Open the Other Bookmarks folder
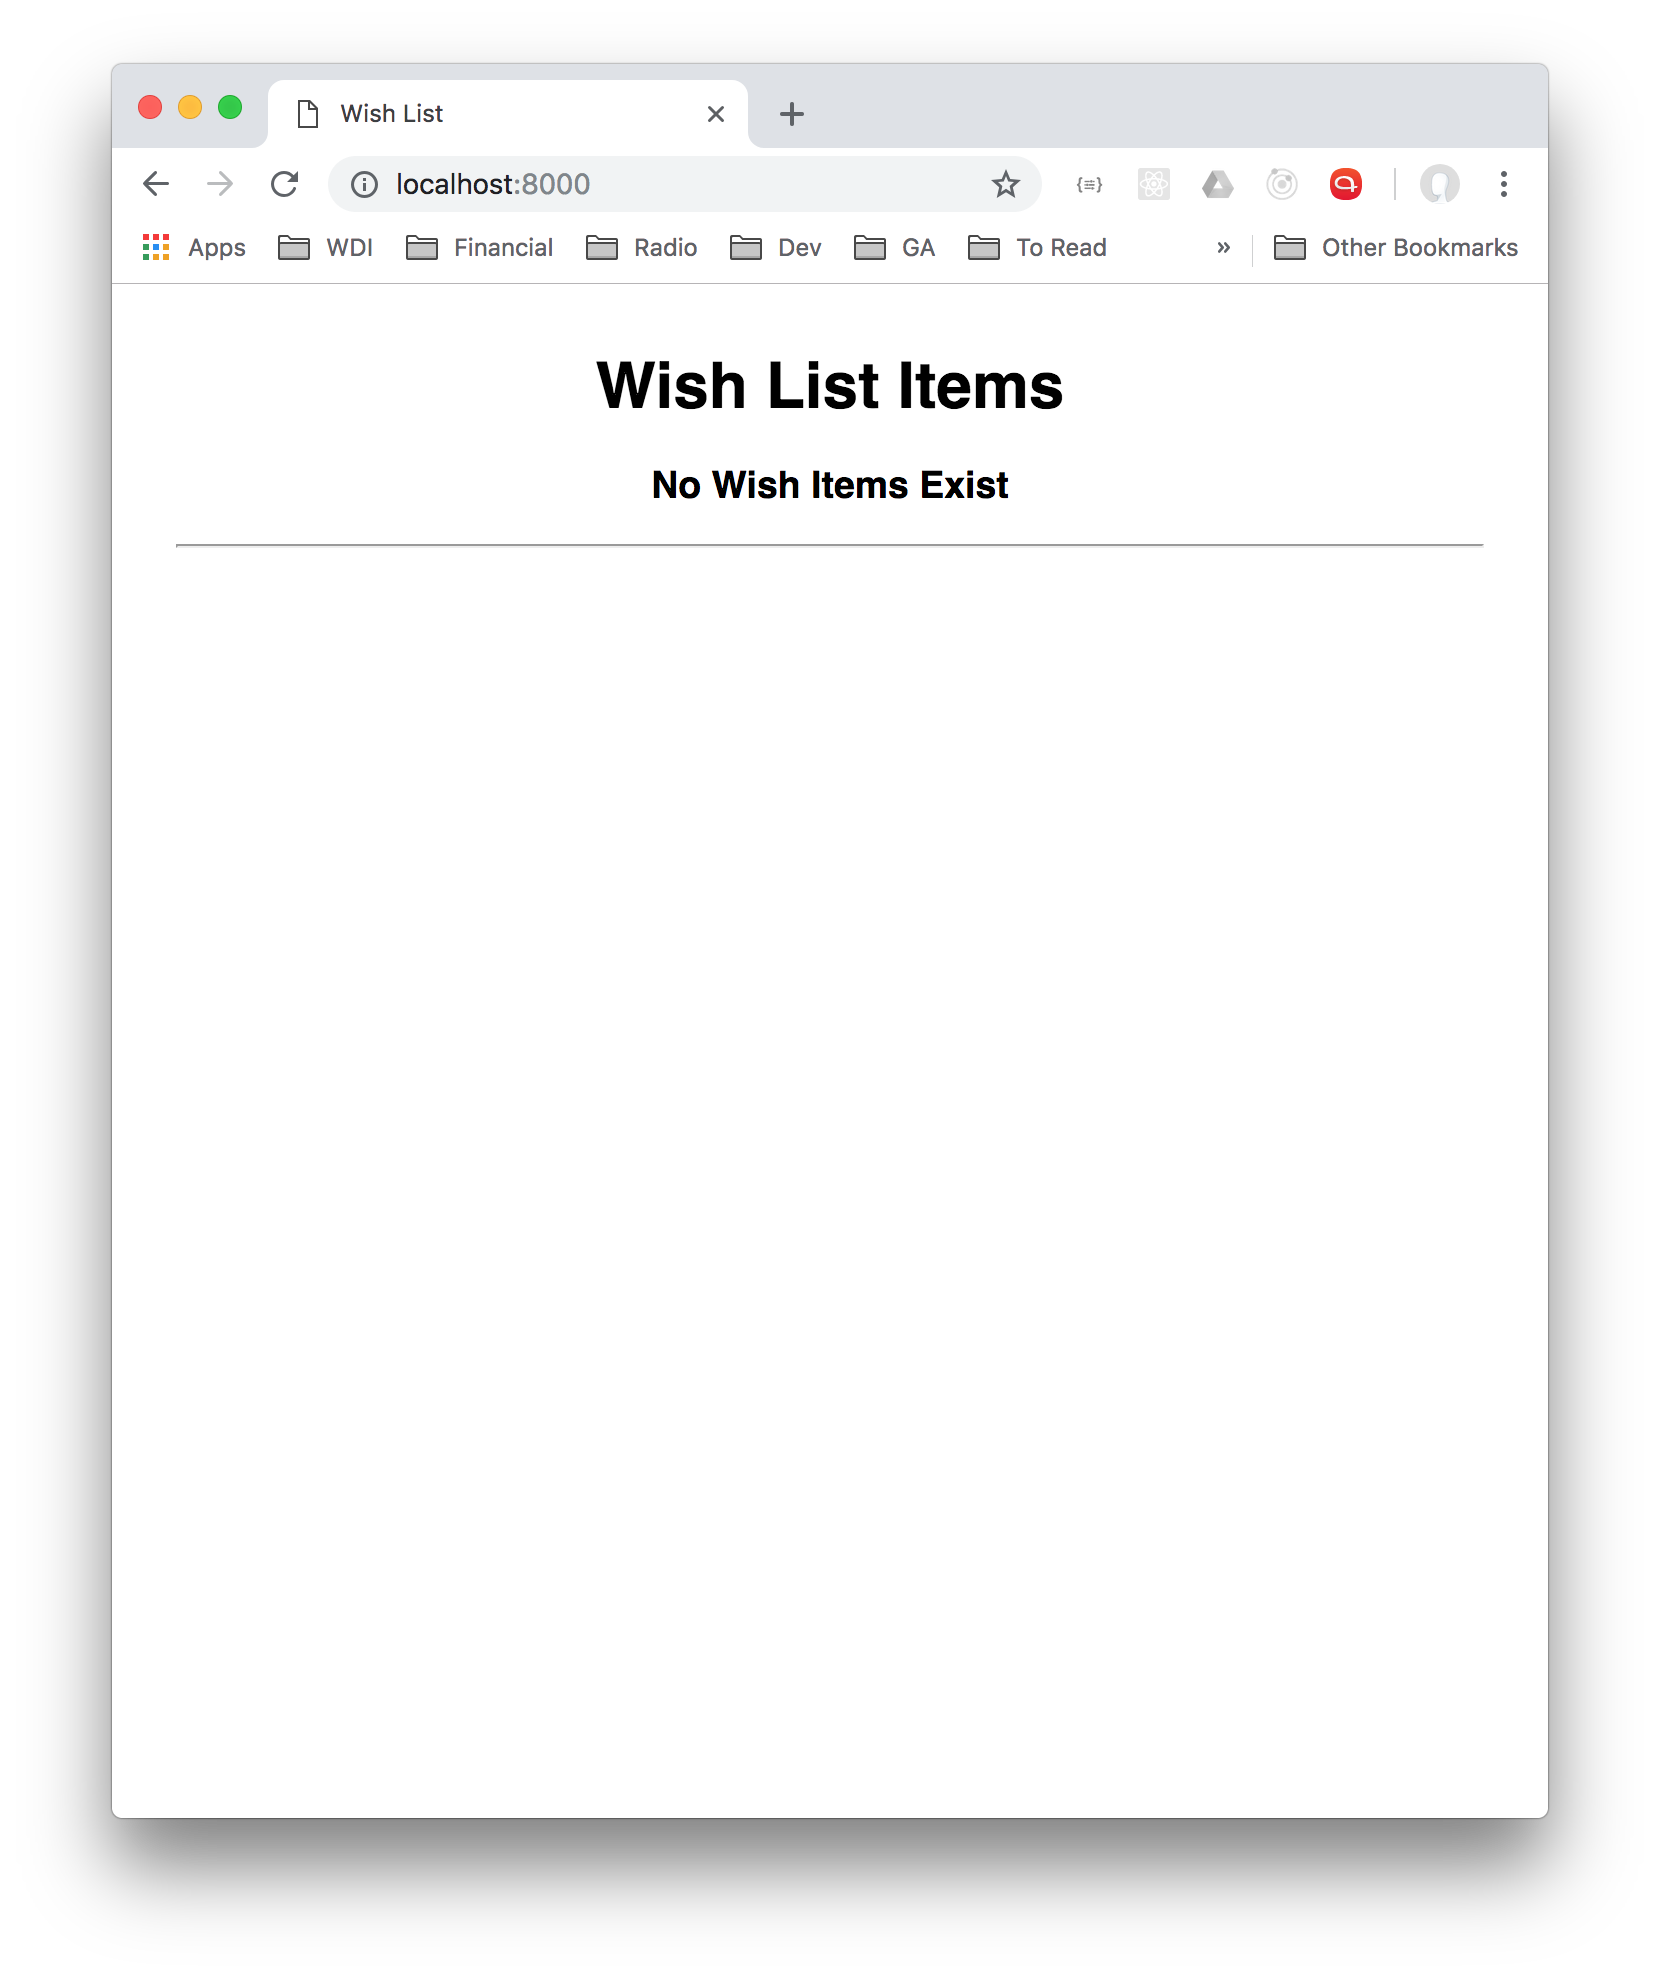1660x1978 pixels. pyautogui.click(x=1396, y=248)
